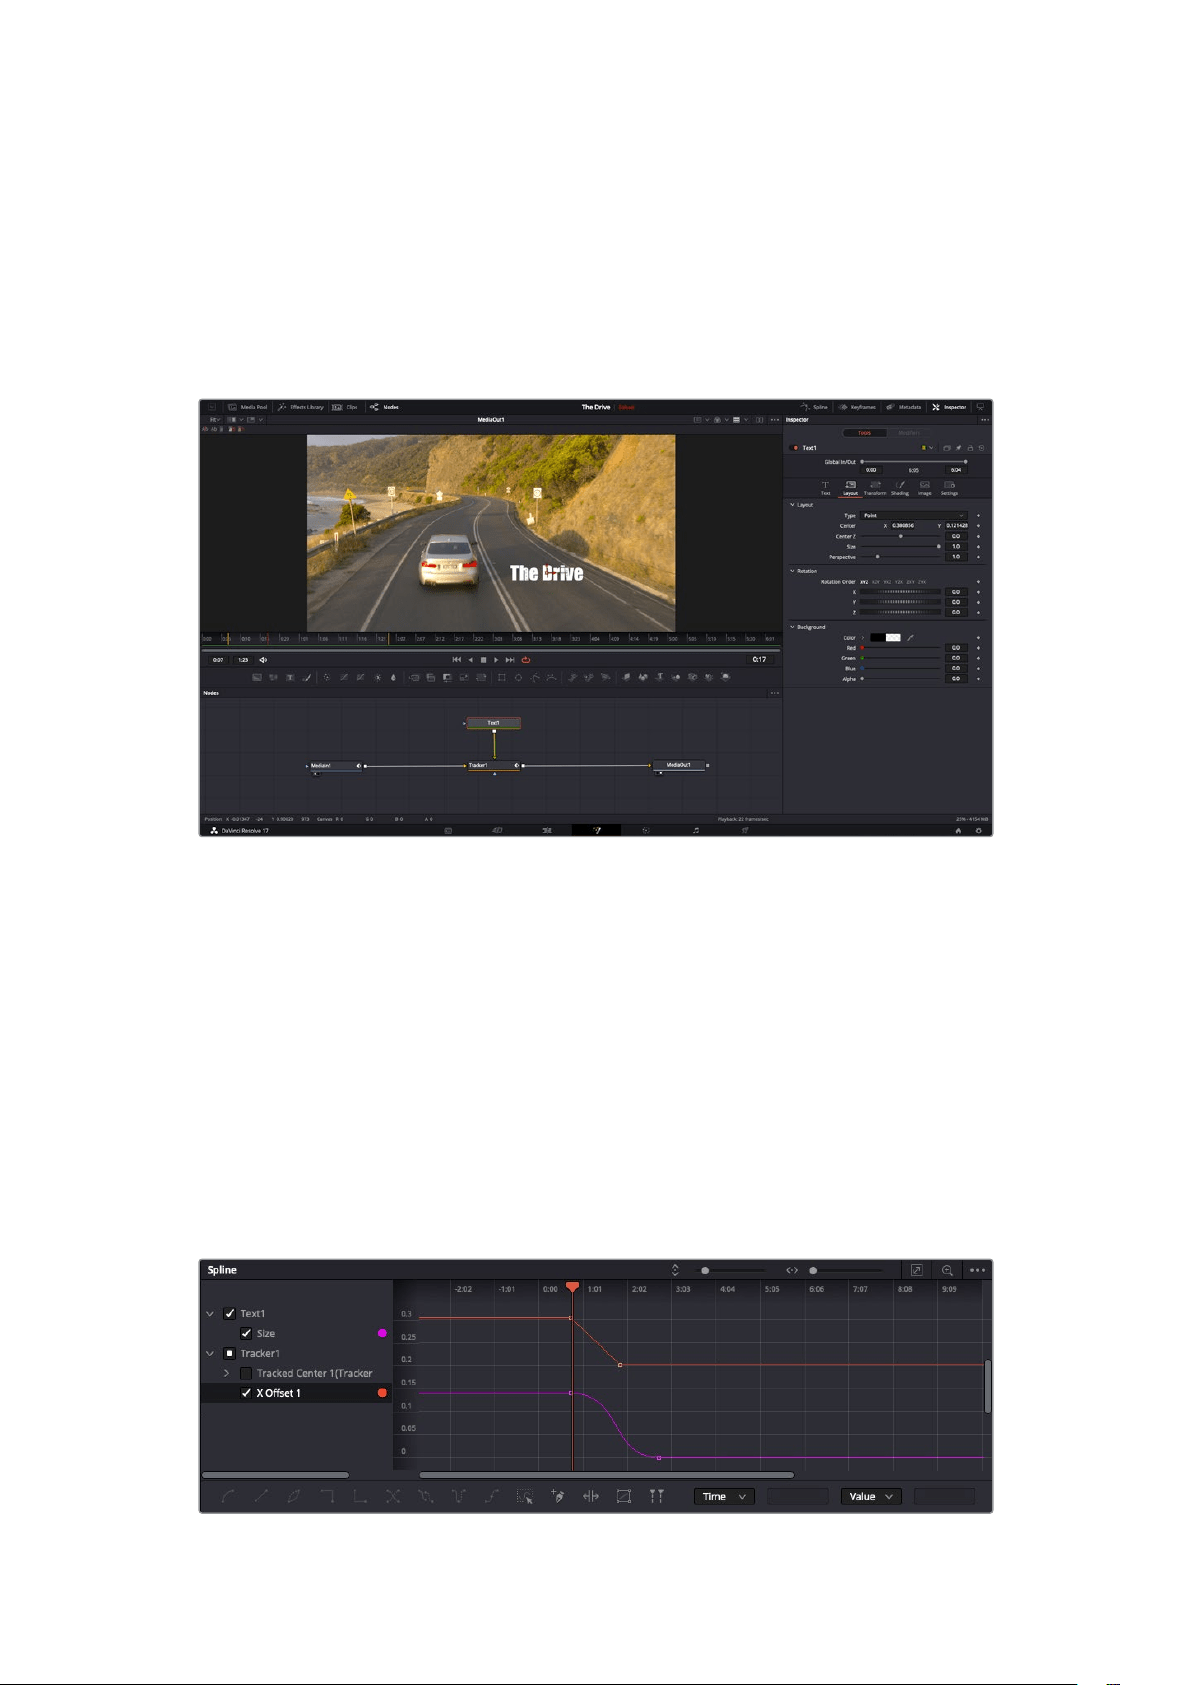Open the Inspector tab in top toolbar
The image size is (1192, 1685).
coord(949,407)
